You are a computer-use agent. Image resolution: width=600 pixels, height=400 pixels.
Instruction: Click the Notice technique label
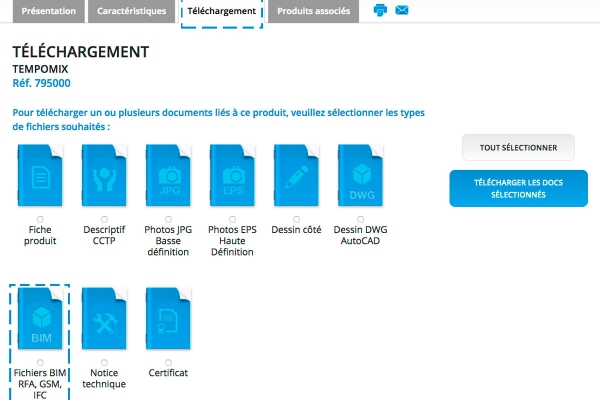point(104,378)
